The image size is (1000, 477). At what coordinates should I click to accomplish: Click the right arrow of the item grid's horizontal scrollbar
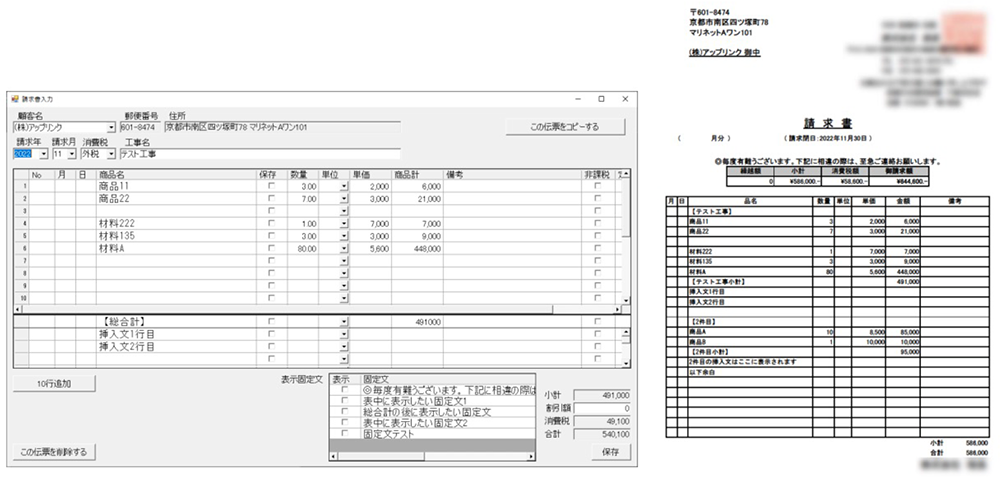click(x=617, y=309)
